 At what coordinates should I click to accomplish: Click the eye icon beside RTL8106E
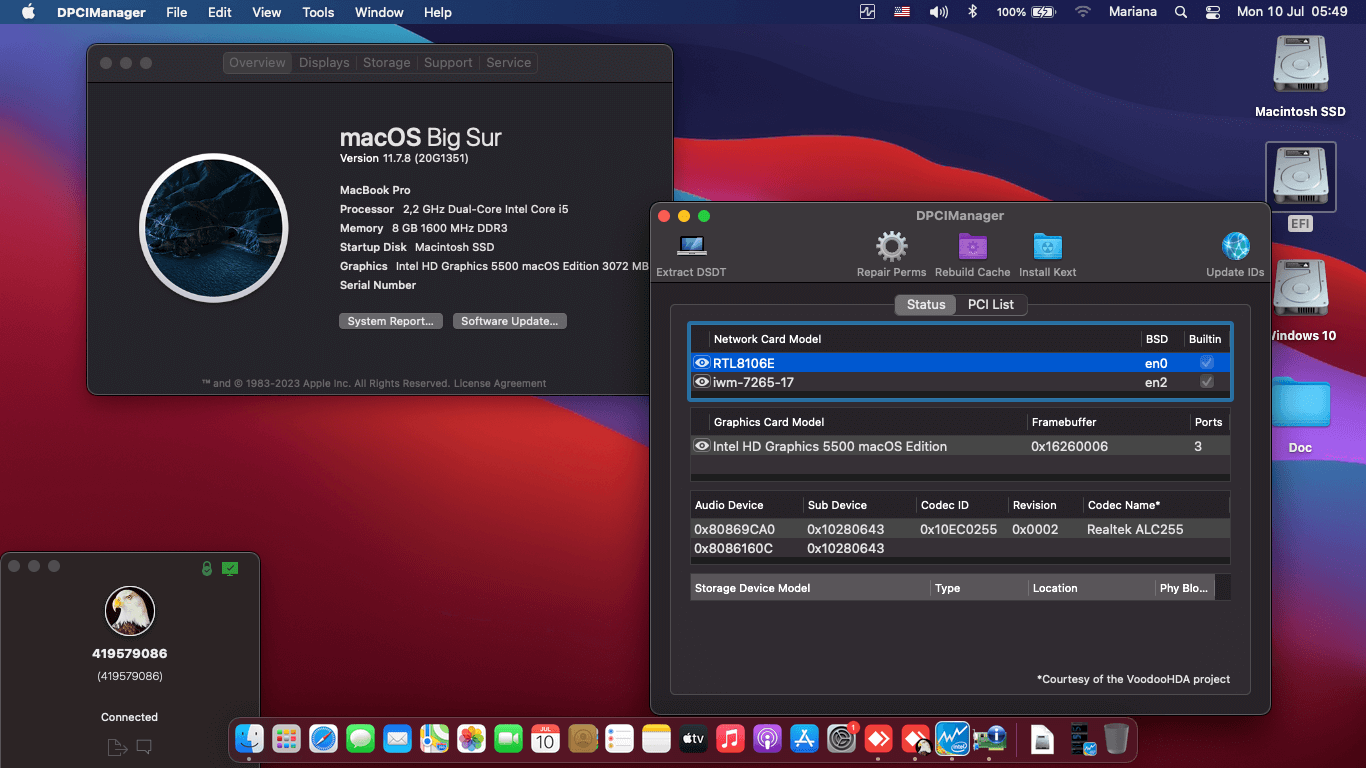(702, 363)
